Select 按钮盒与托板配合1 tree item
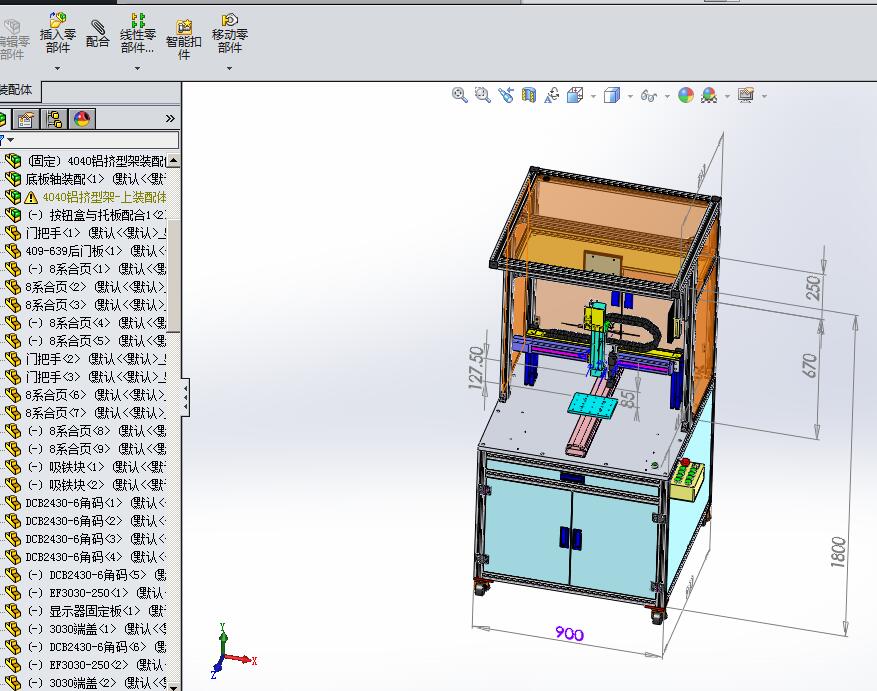The image size is (877, 691). (x=86, y=215)
